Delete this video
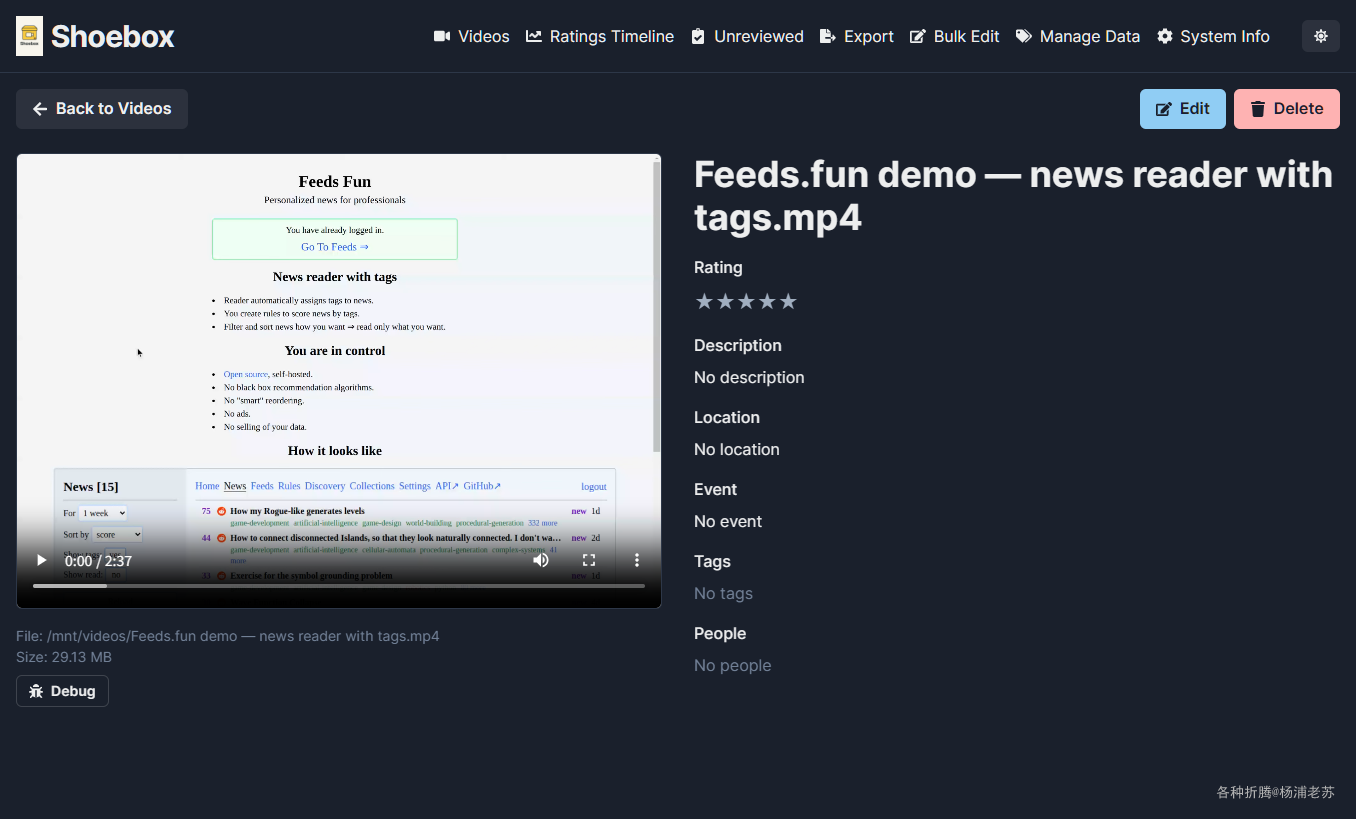 [x=1287, y=109]
